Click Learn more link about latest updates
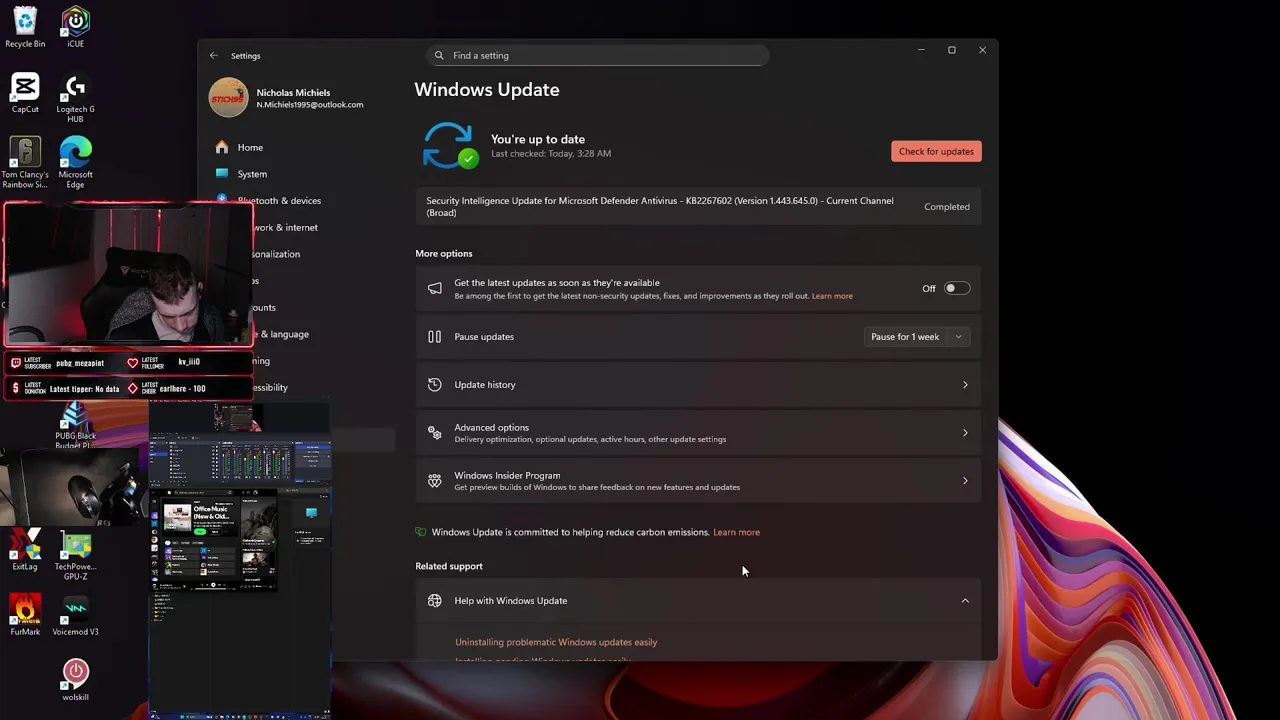The height and width of the screenshot is (720, 1280). (x=832, y=296)
